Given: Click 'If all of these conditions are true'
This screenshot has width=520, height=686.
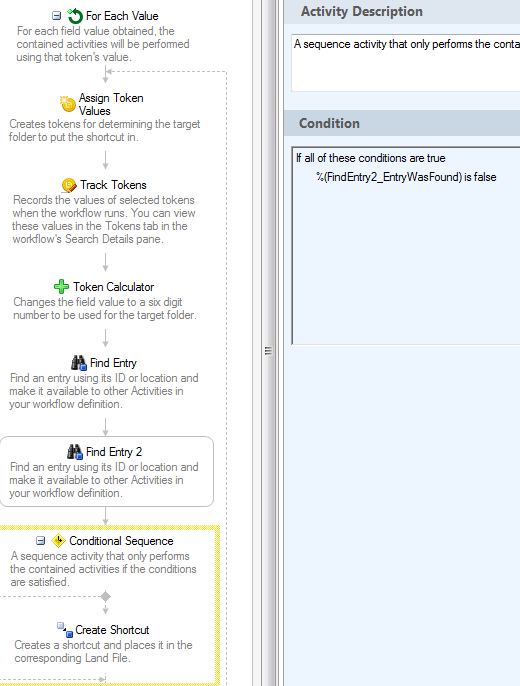Looking at the screenshot, I should [x=370, y=158].
